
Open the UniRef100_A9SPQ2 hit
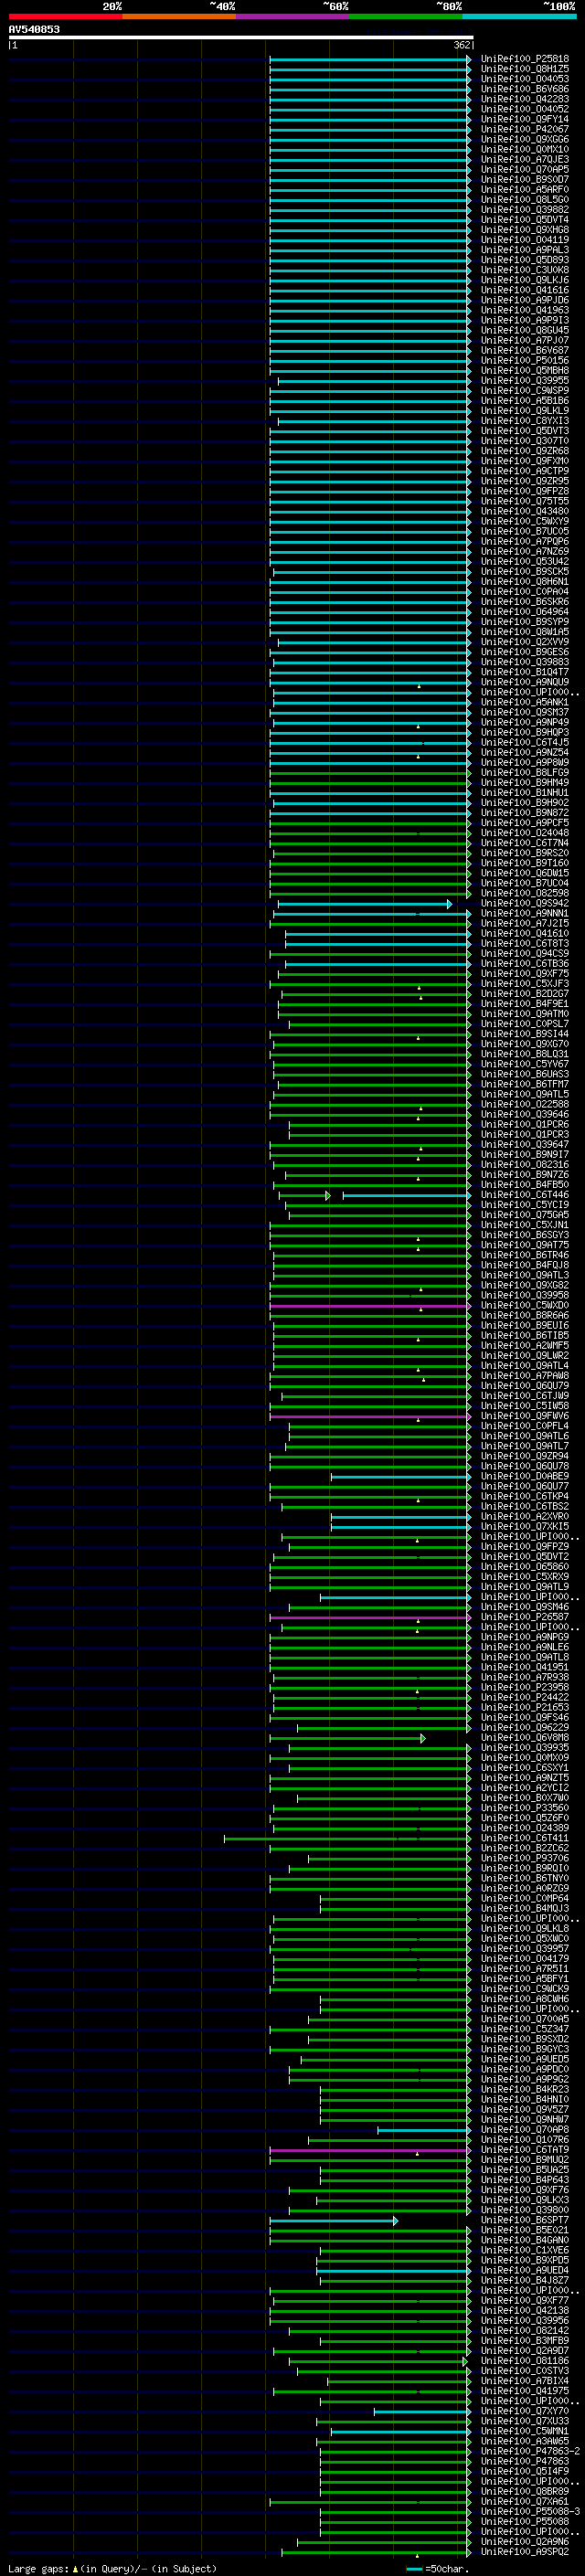click(x=524, y=2554)
